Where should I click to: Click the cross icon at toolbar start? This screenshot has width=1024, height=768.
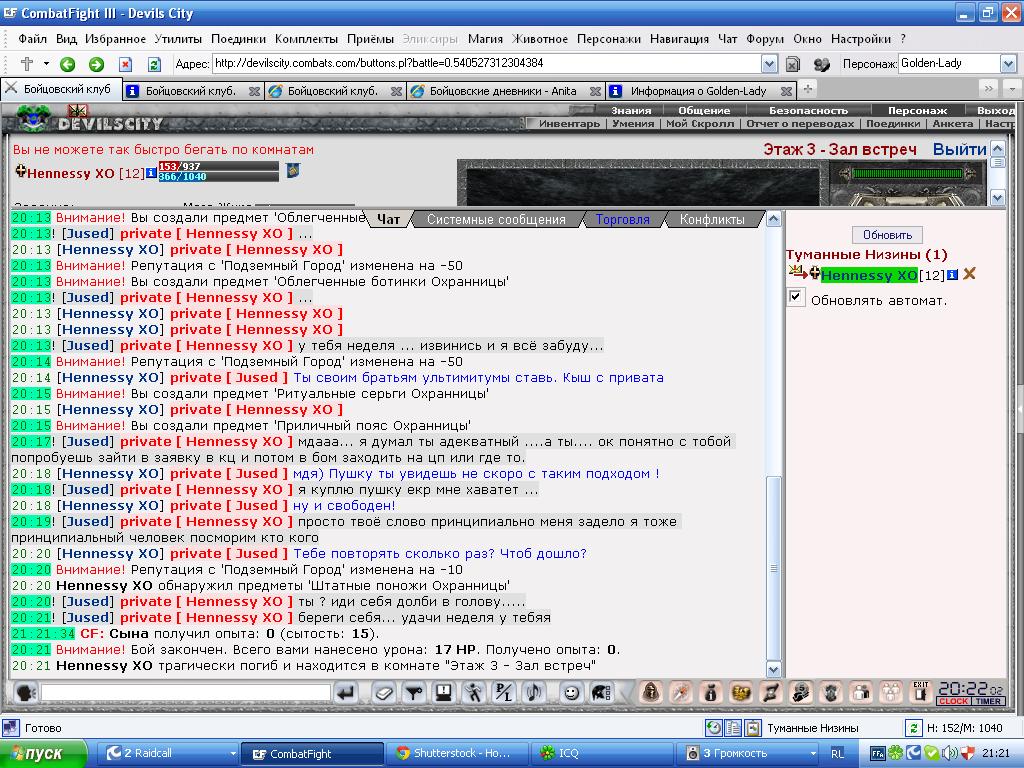[x=27, y=64]
